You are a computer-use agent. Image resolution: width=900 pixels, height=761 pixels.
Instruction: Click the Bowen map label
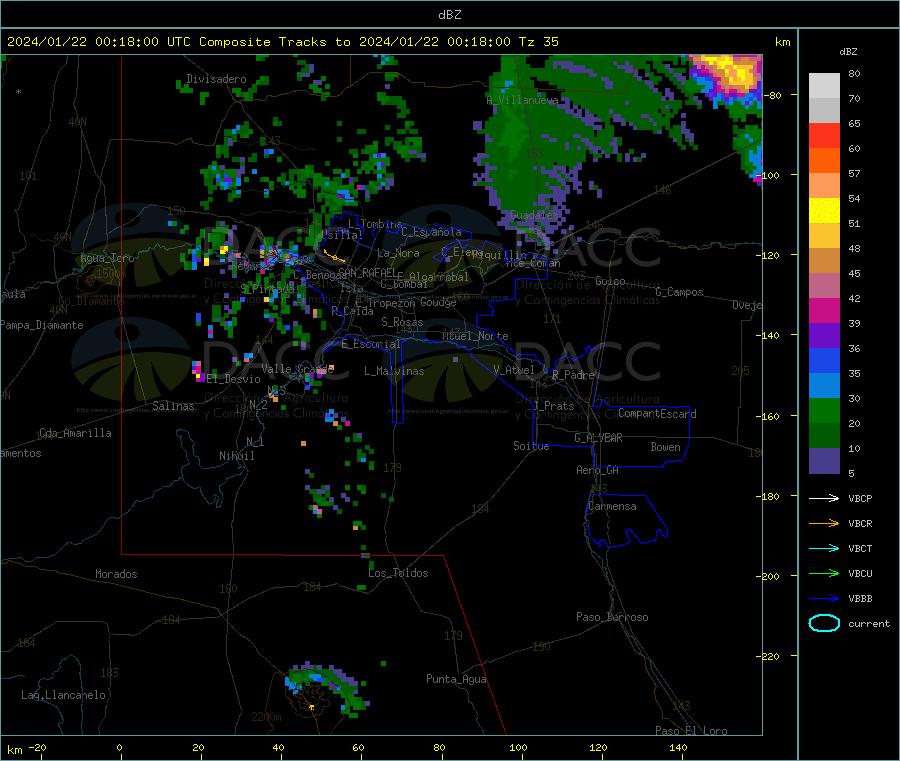click(665, 447)
